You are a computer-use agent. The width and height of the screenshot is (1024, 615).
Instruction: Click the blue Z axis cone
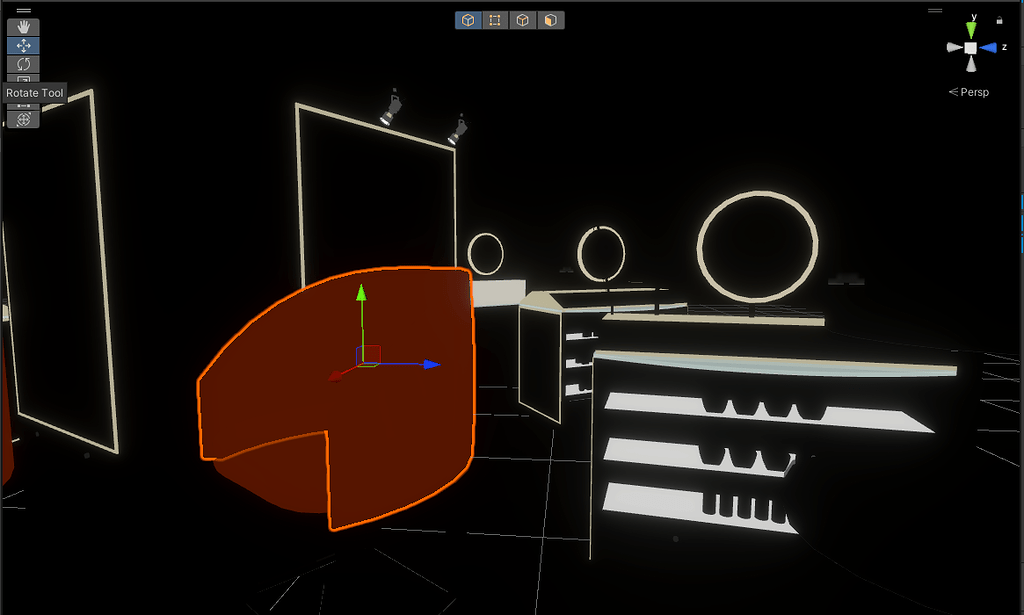pyautogui.click(x=987, y=47)
